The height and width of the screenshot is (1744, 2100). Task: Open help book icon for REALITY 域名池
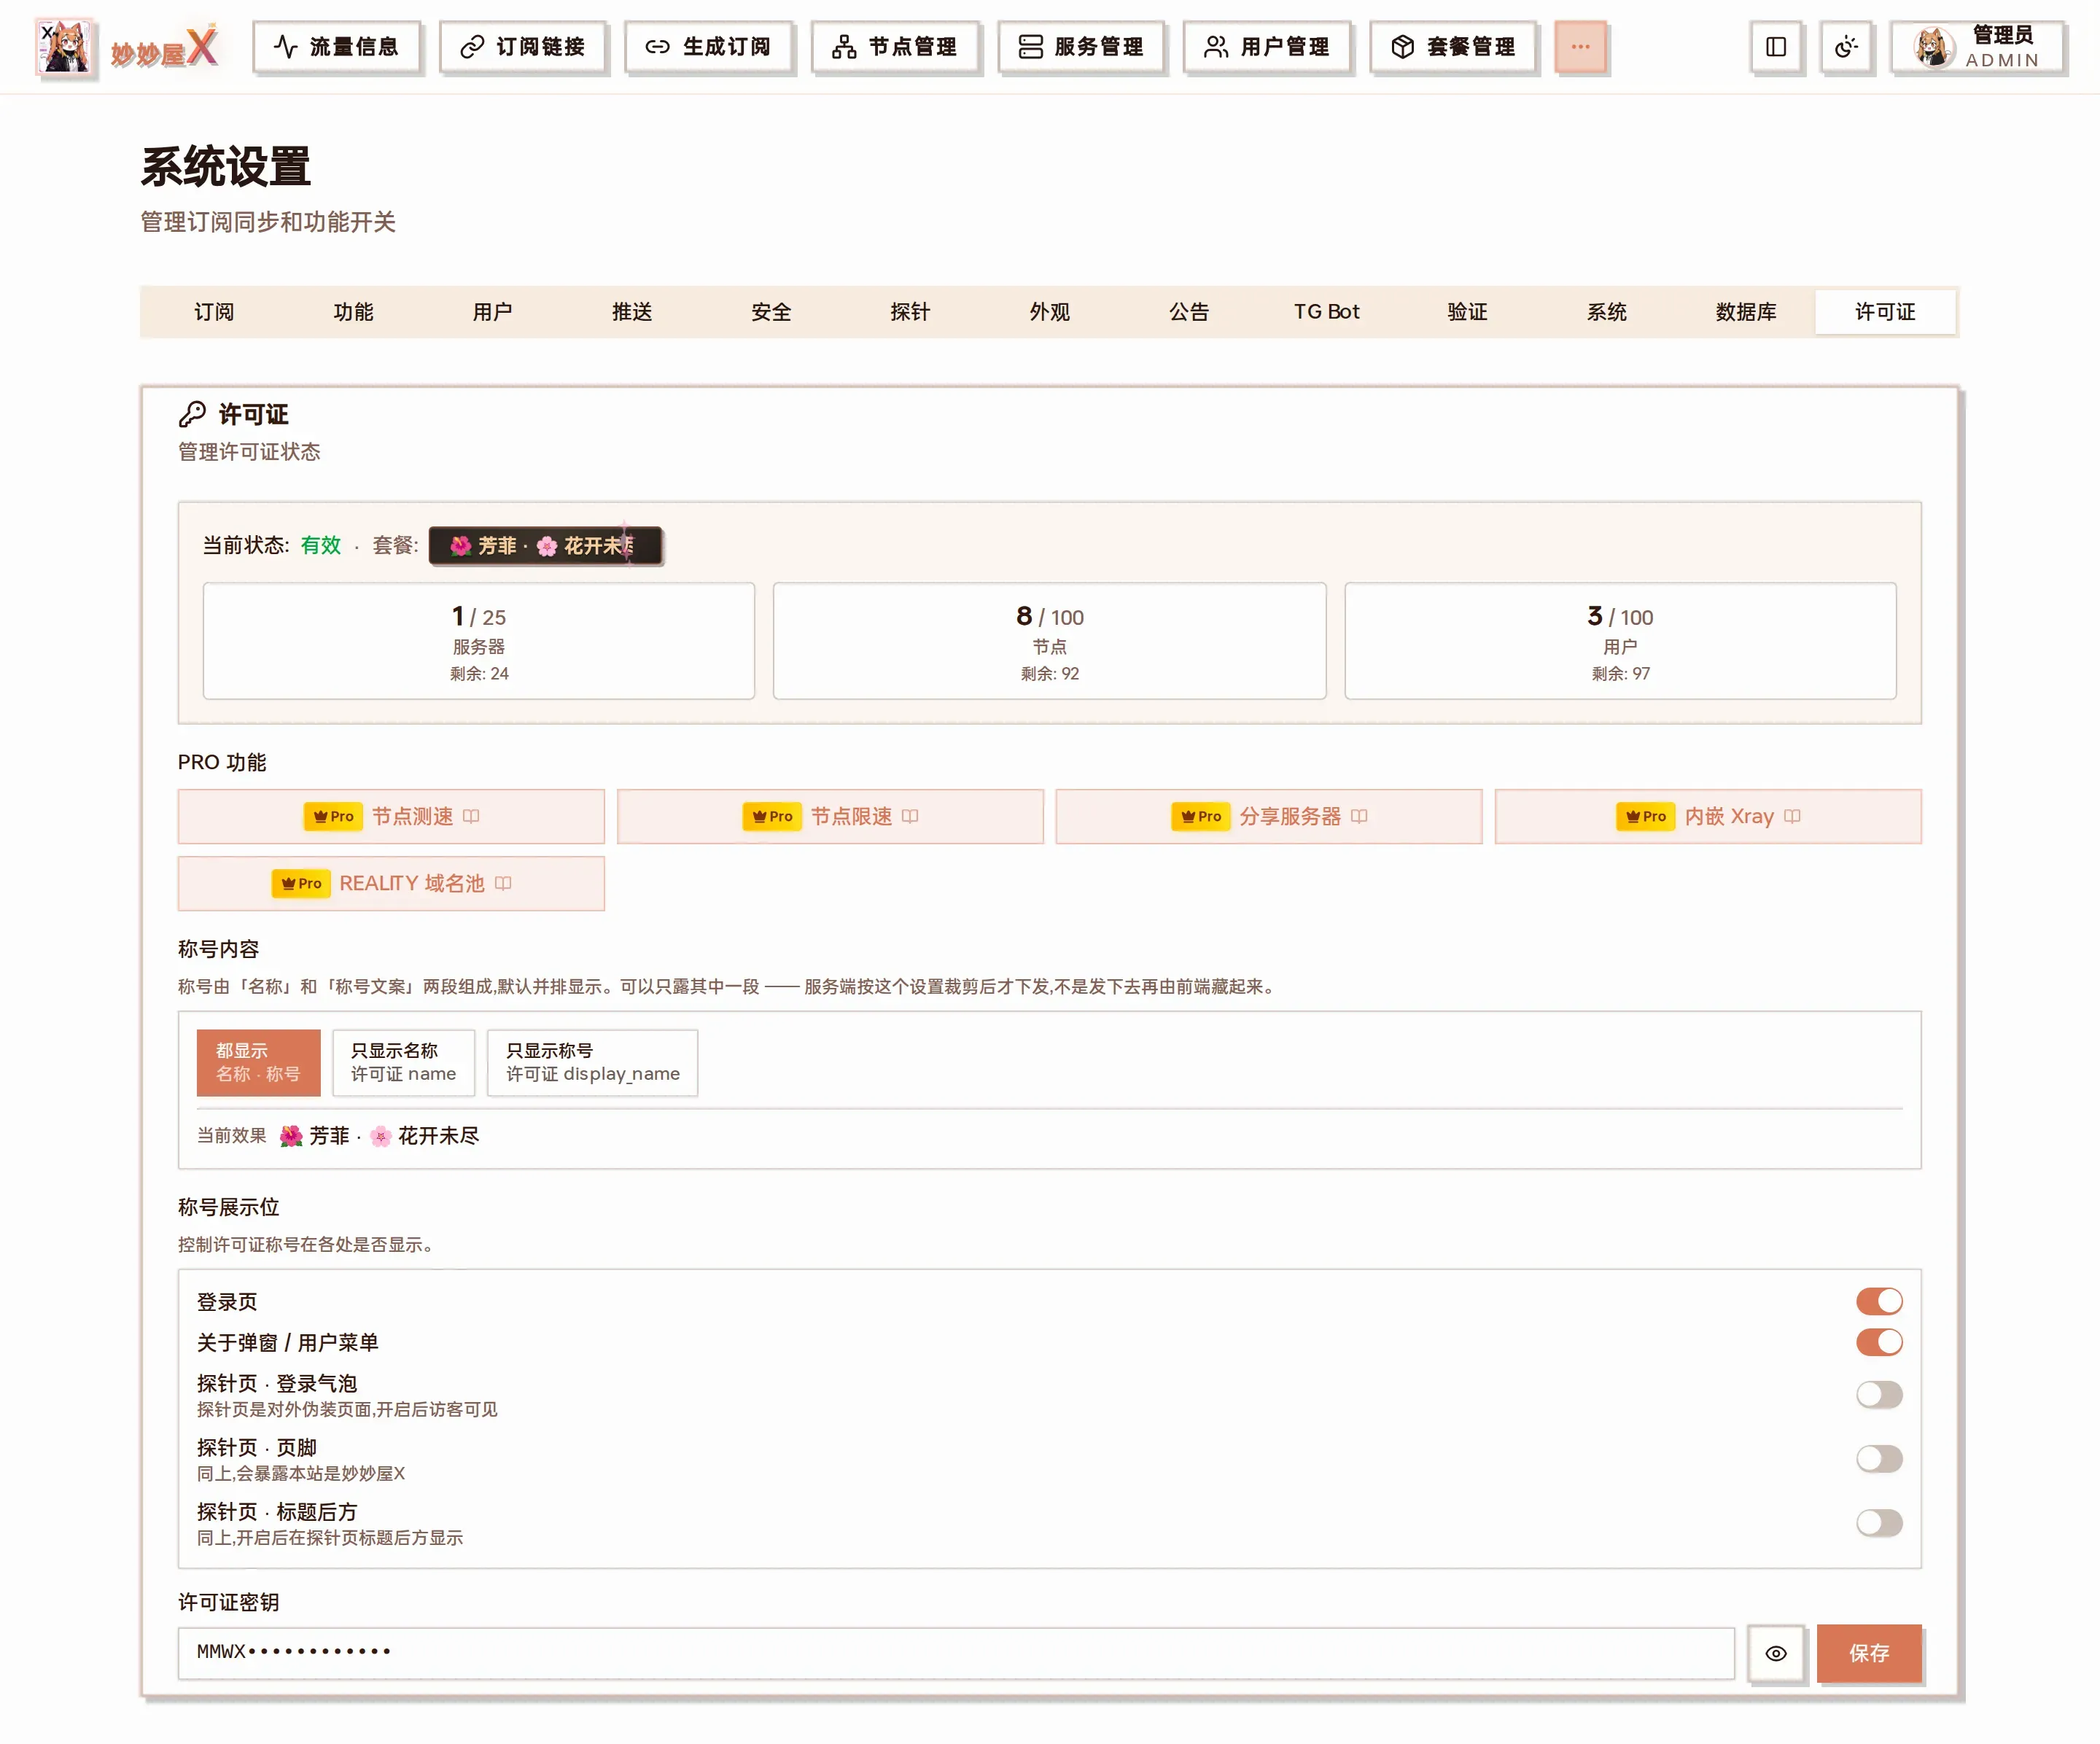[503, 883]
